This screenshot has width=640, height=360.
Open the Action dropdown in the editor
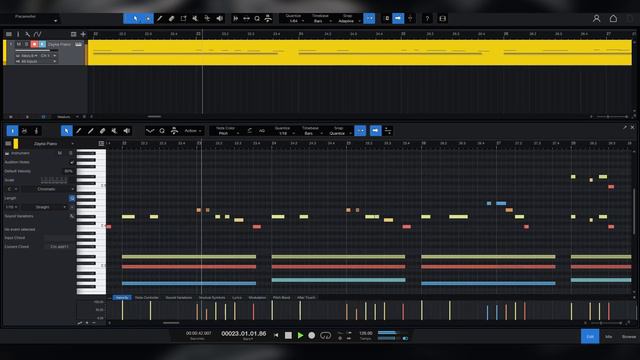(193, 131)
